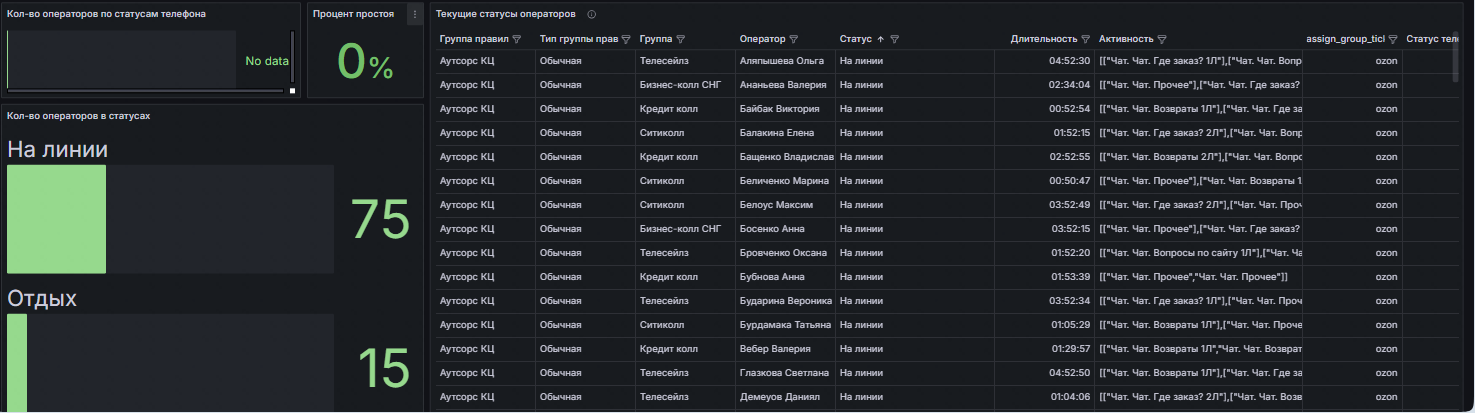Image resolution: width=1475 pixels, height=413 pixels.
Task: Open filter for assign_group column
Action: (x=1393, y=39)
